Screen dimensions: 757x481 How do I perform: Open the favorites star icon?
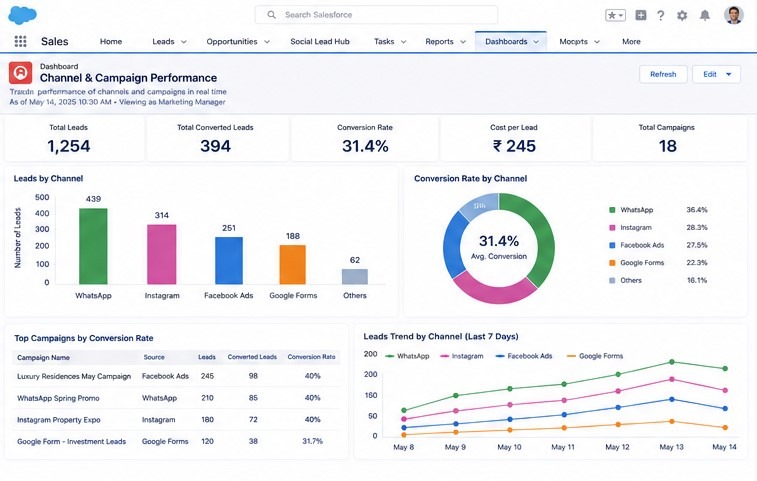point(615,15)
